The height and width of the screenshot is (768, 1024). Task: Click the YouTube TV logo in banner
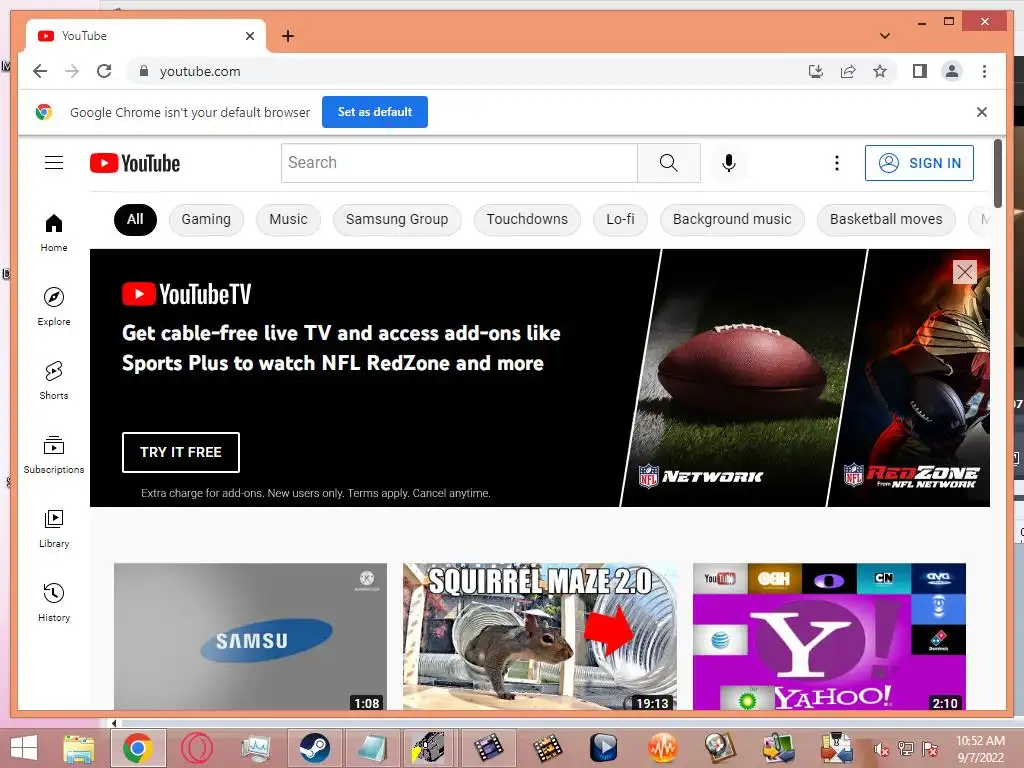pos(187,294)
